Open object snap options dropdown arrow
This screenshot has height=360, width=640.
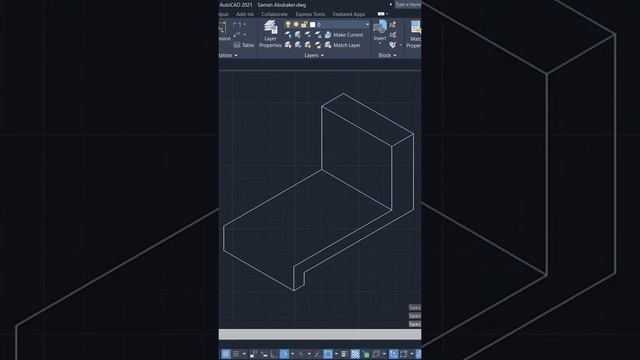point(336,354)
